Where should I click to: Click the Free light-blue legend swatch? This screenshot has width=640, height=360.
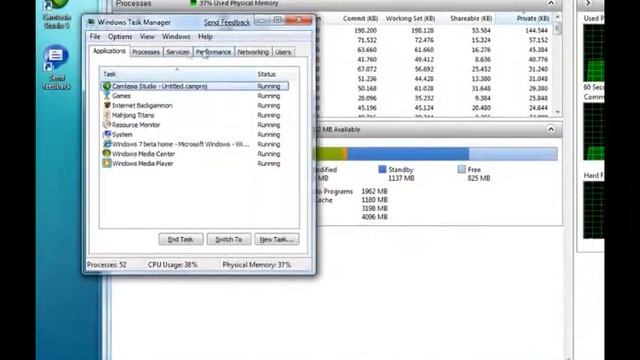pyautogui.click(x=462, y=169)
